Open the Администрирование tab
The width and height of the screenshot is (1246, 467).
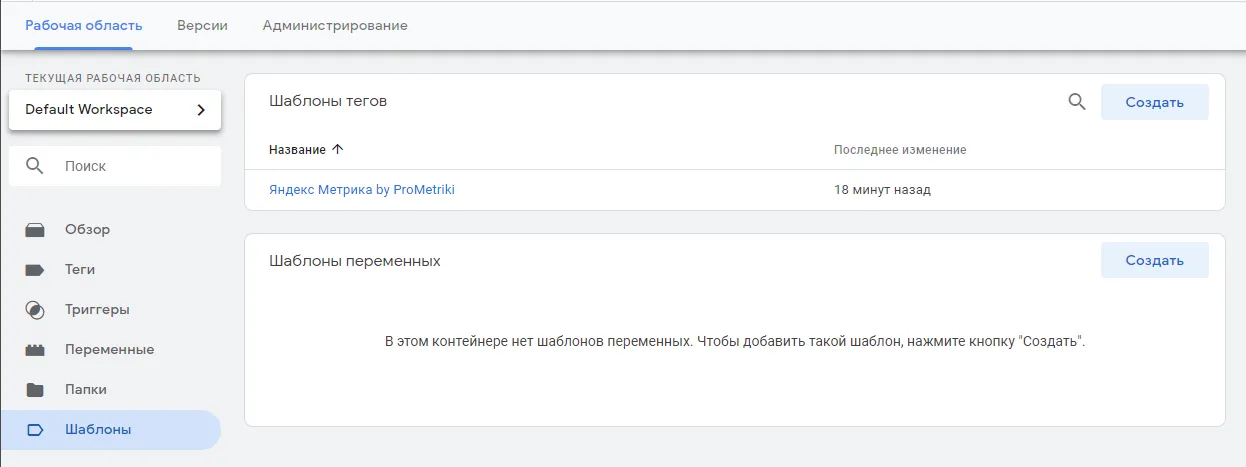pos(335,25)
